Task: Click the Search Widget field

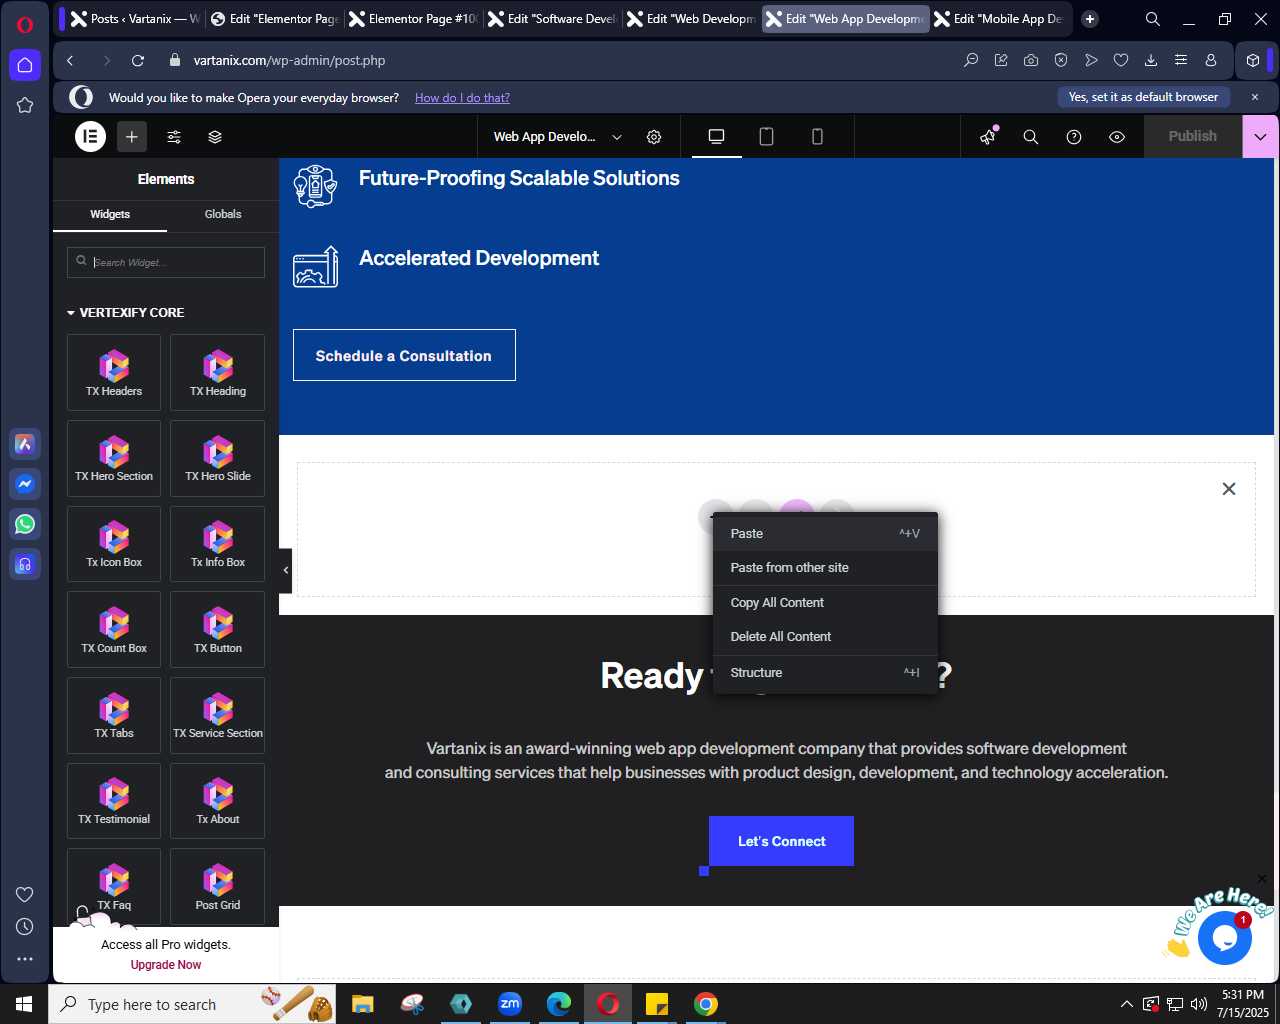Action: 166,262
